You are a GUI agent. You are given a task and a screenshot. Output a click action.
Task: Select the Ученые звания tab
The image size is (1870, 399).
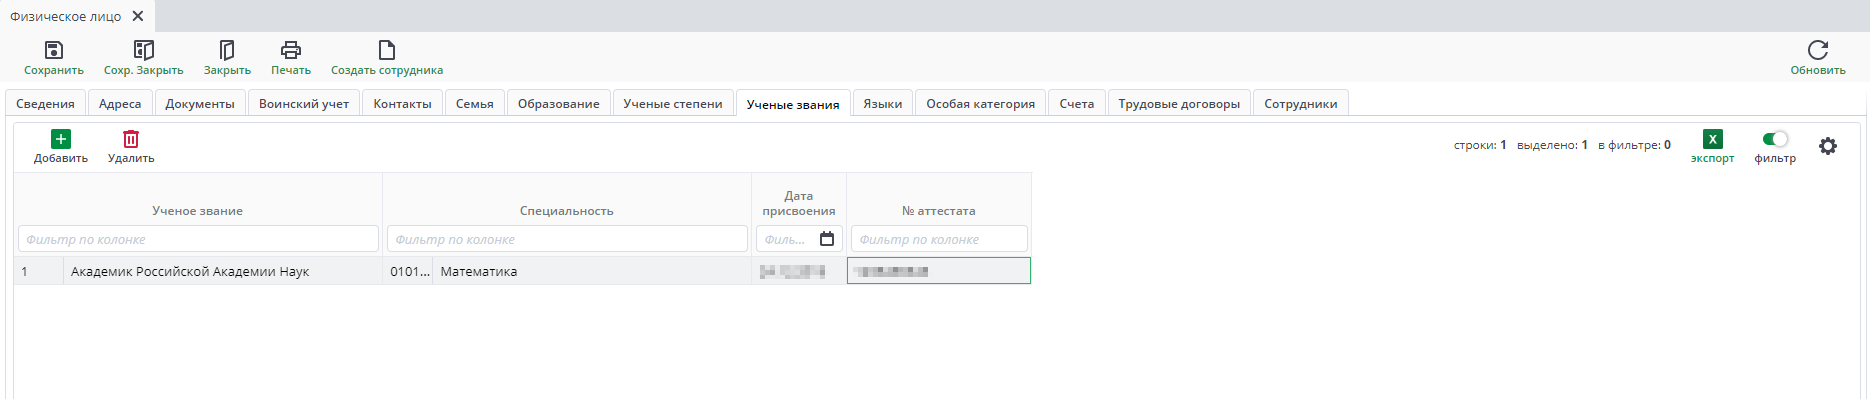[x=793, y=104]
